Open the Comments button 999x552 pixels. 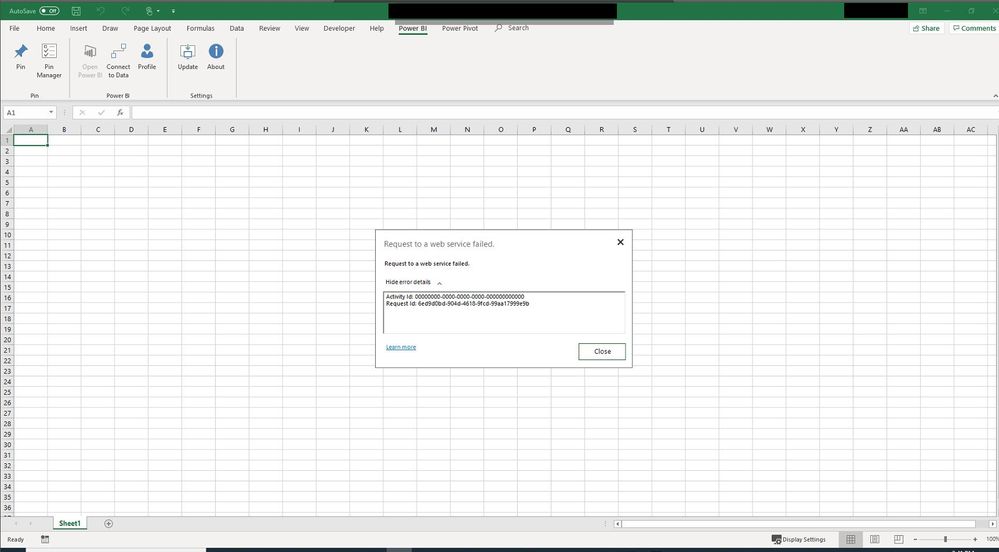[x=974, y=28]
